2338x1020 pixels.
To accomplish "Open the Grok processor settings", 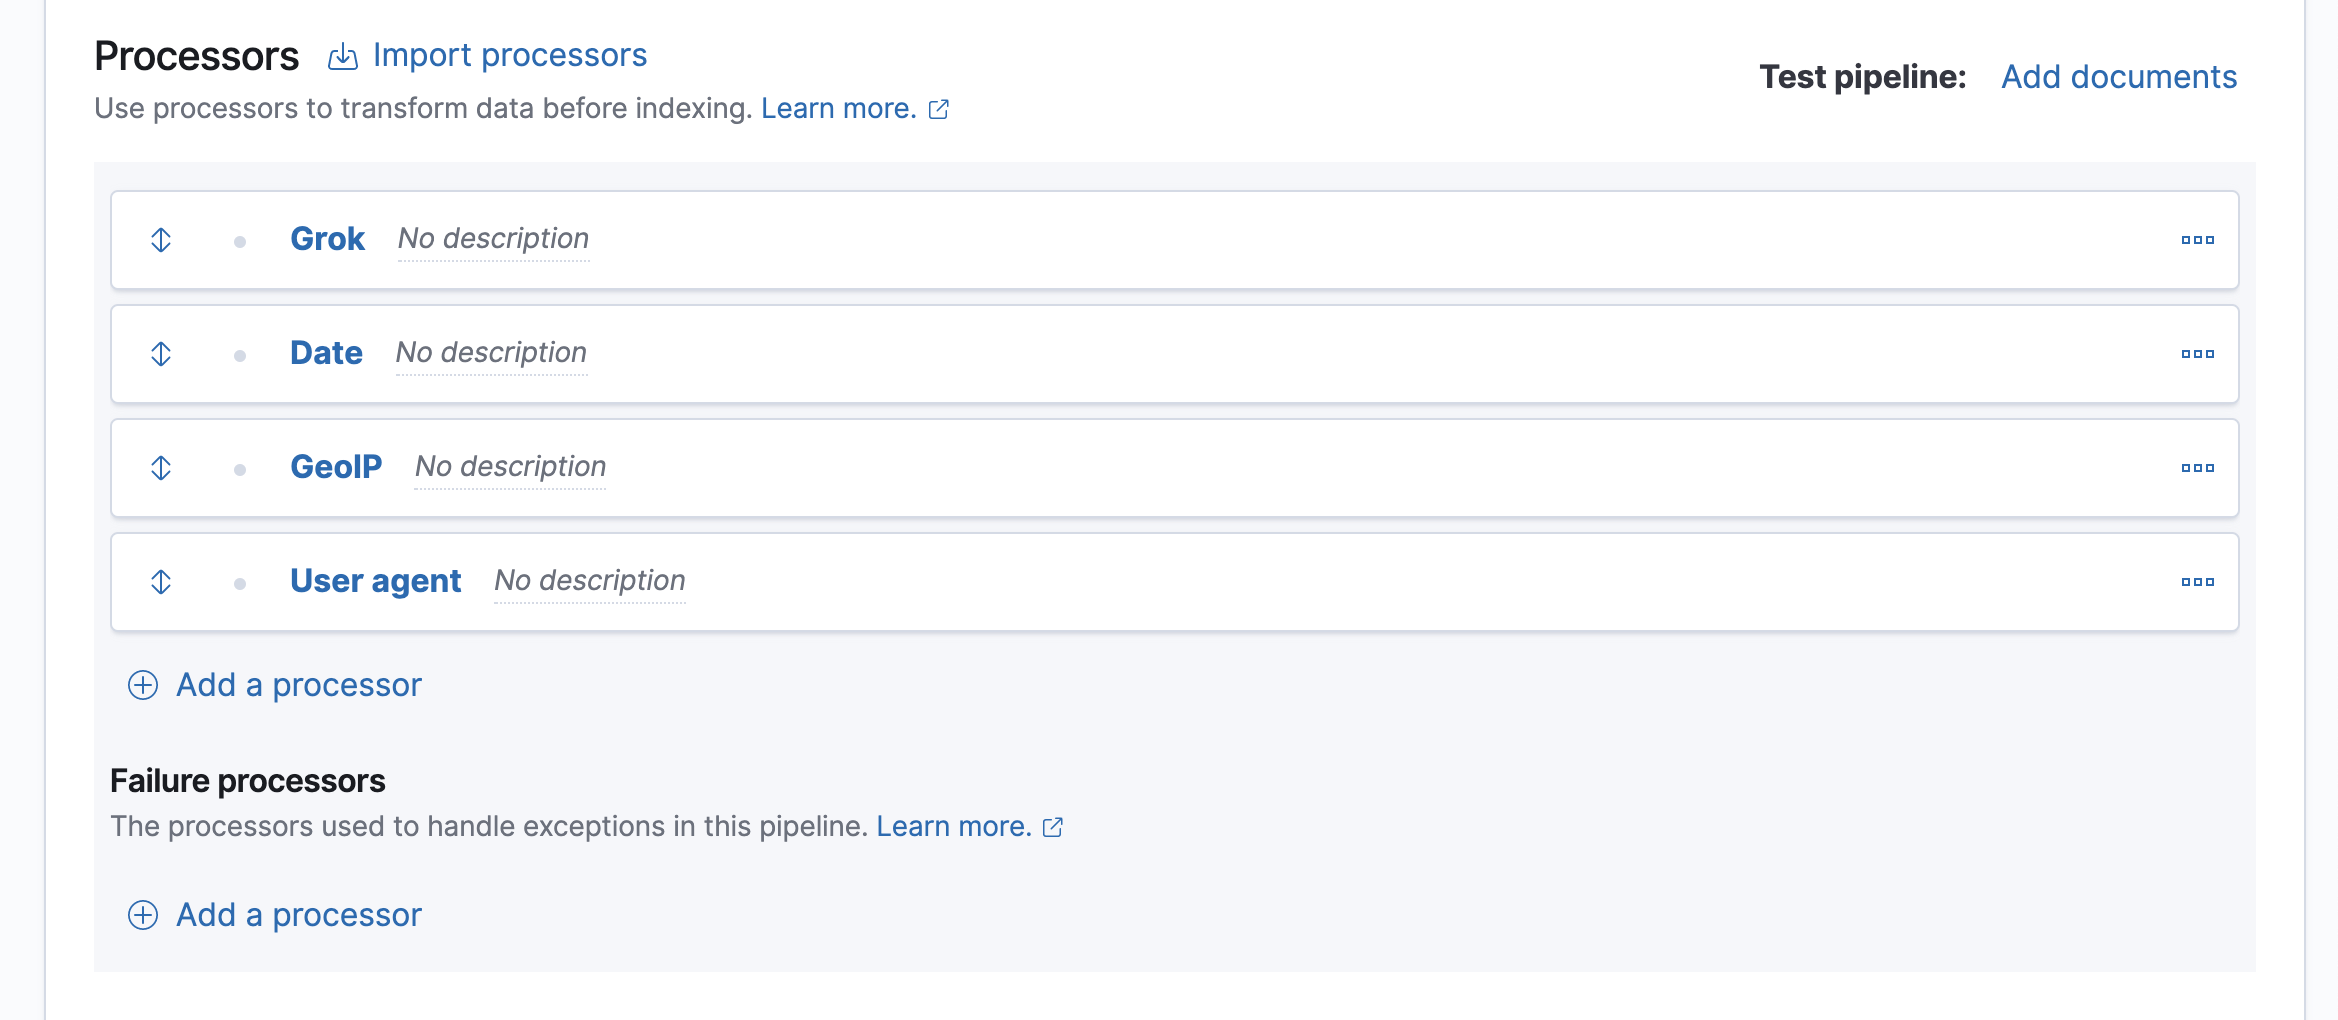I will pos(327,239).
